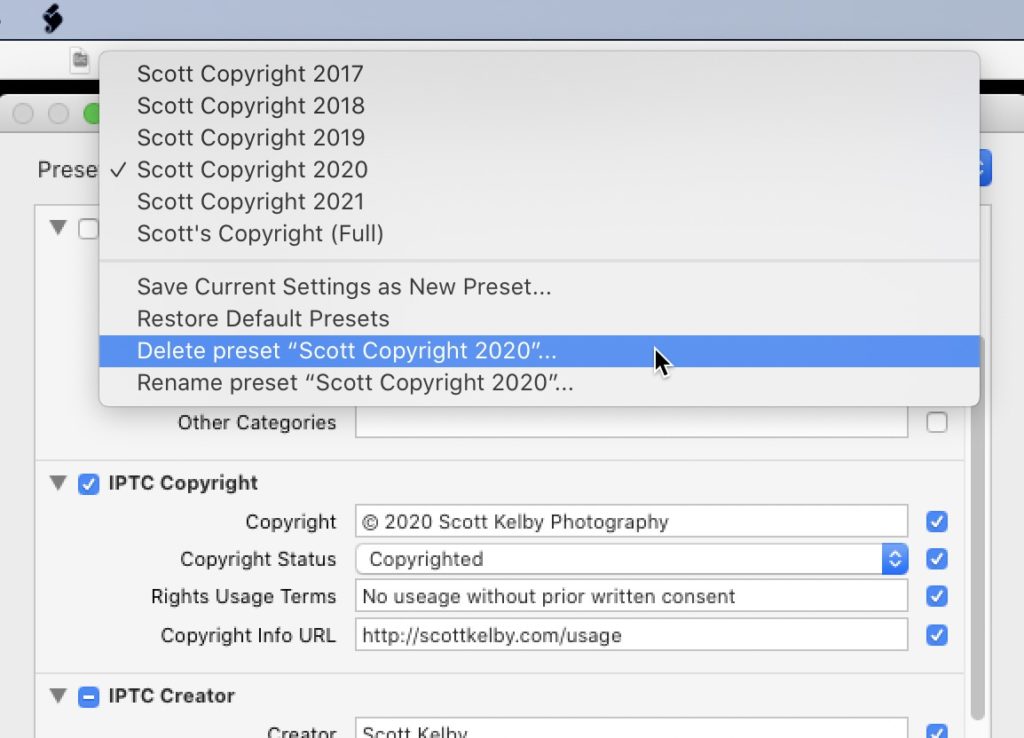
Task: Choose Restore Default Presets
Action: [539, 319]
